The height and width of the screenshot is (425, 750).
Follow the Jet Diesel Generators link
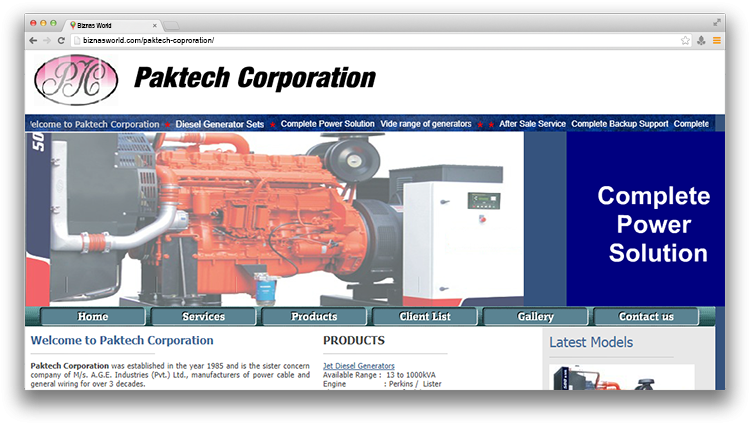coord(358,366)
